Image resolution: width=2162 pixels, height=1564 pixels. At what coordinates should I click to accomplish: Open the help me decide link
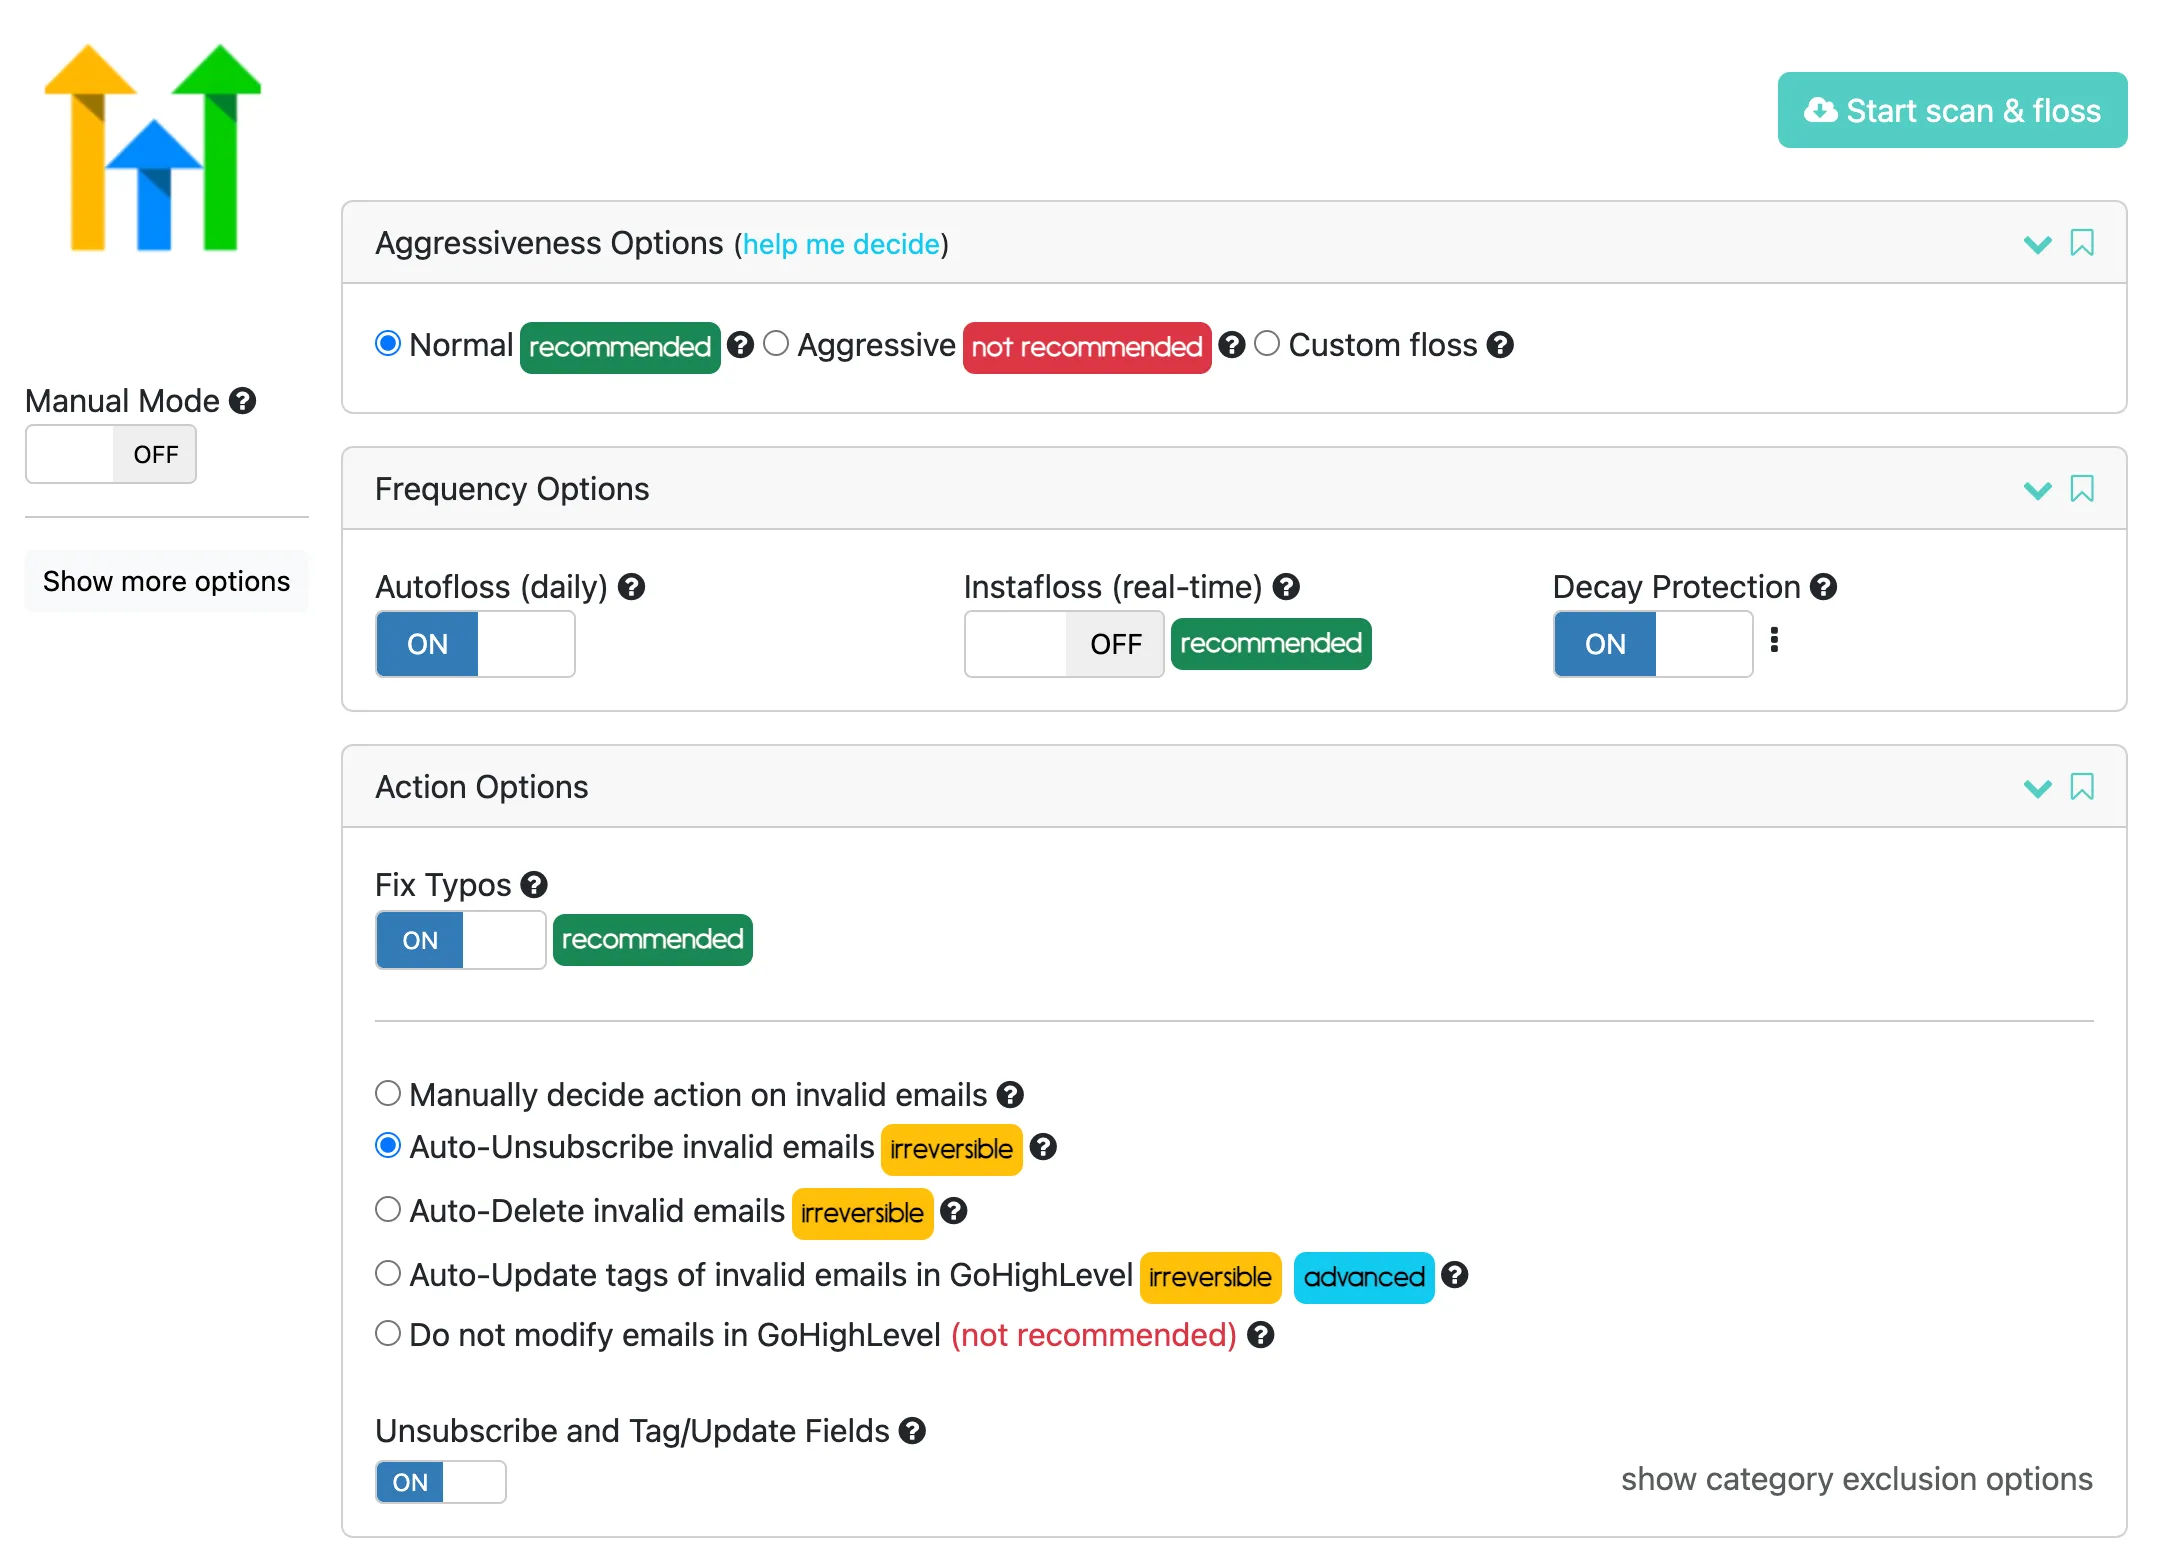[841, 244]
